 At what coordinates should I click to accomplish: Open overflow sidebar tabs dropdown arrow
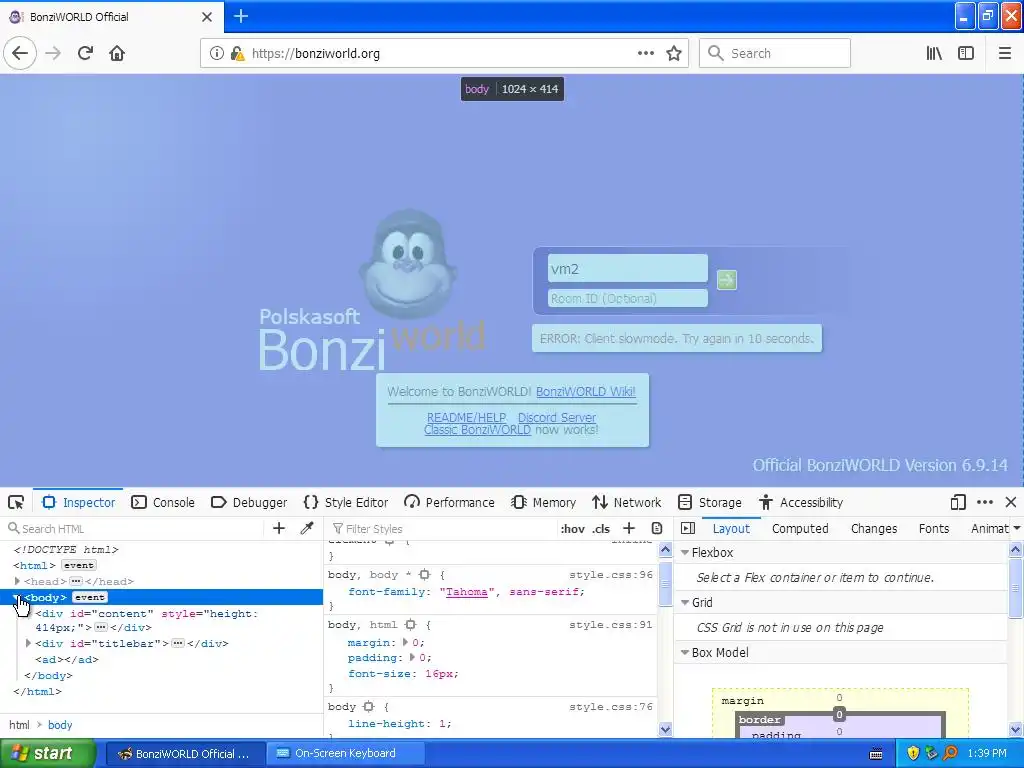1016,528
